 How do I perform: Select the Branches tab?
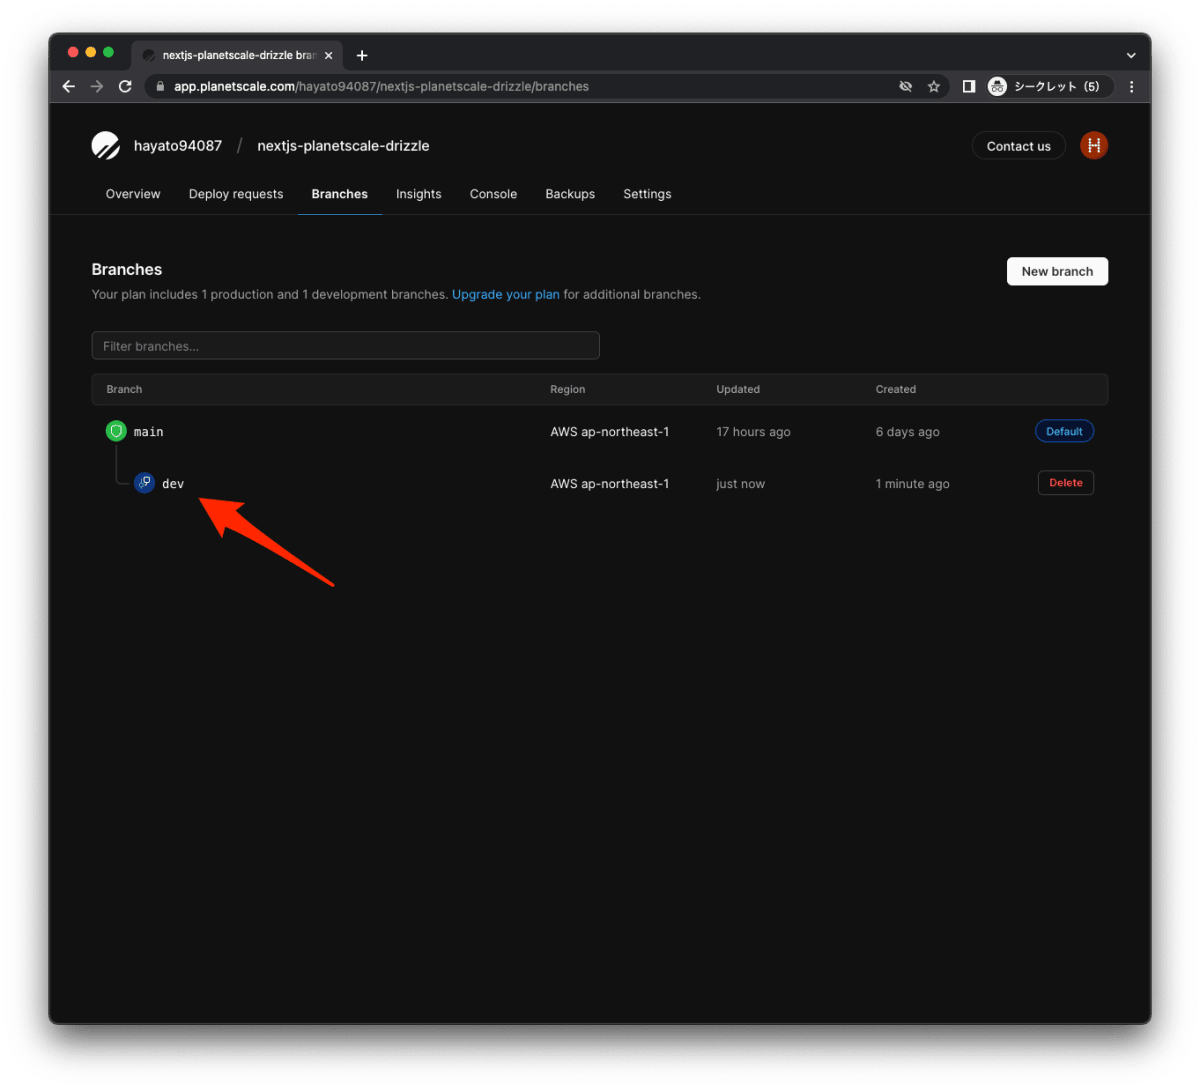pyautogui.click(x=340, y=194)
